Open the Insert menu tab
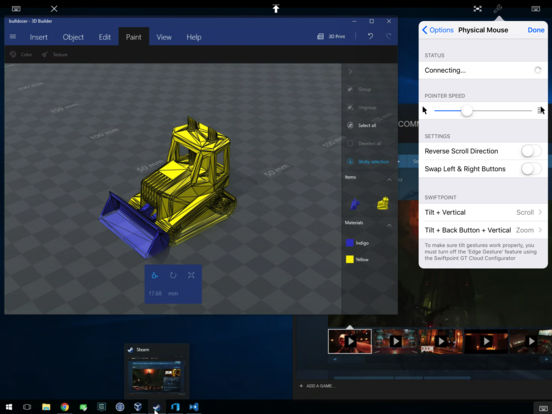 click(x=38, y=37)
